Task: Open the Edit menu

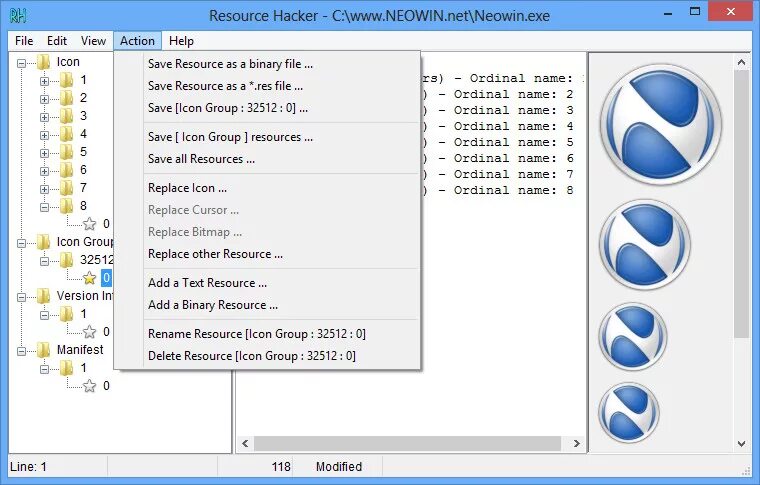Action: click(57, 41)
